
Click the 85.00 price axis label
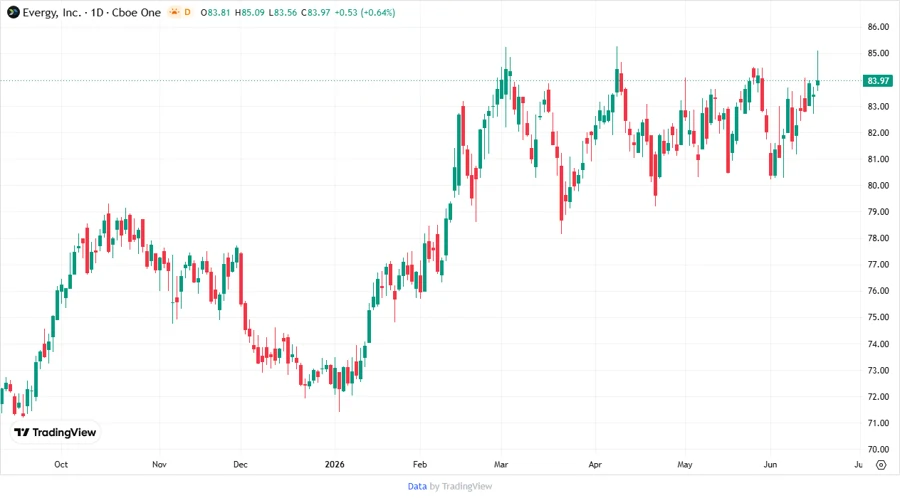click(878, 53)
